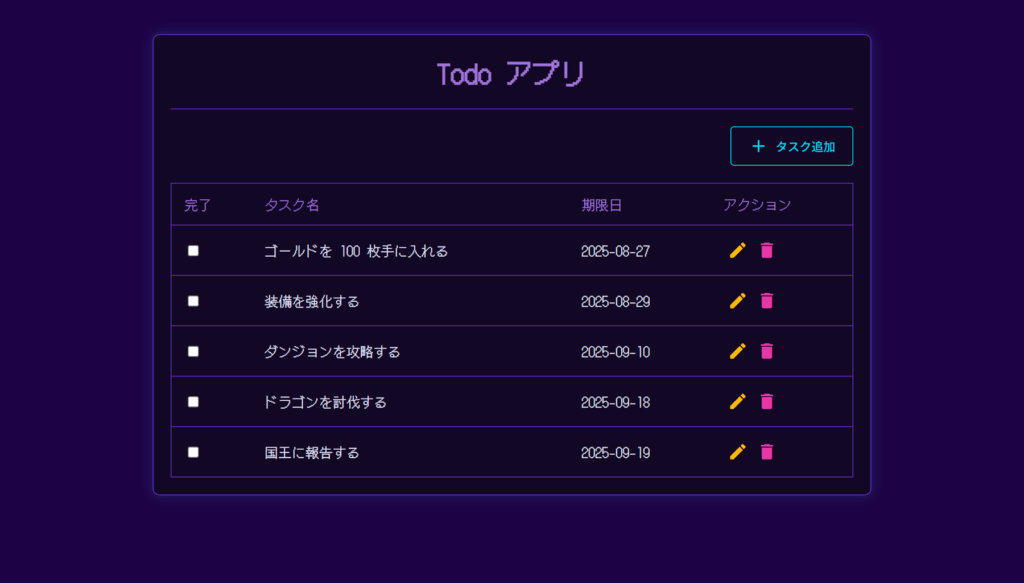Remove the ダンジョンを攻略する task

click(767, 351)
